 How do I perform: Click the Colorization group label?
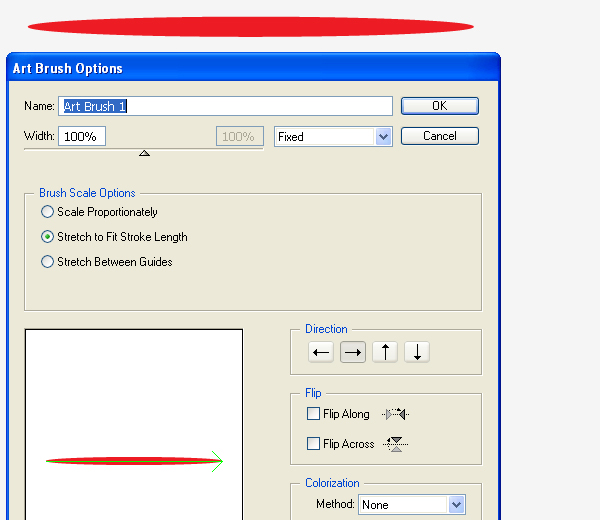click(332, 483)
